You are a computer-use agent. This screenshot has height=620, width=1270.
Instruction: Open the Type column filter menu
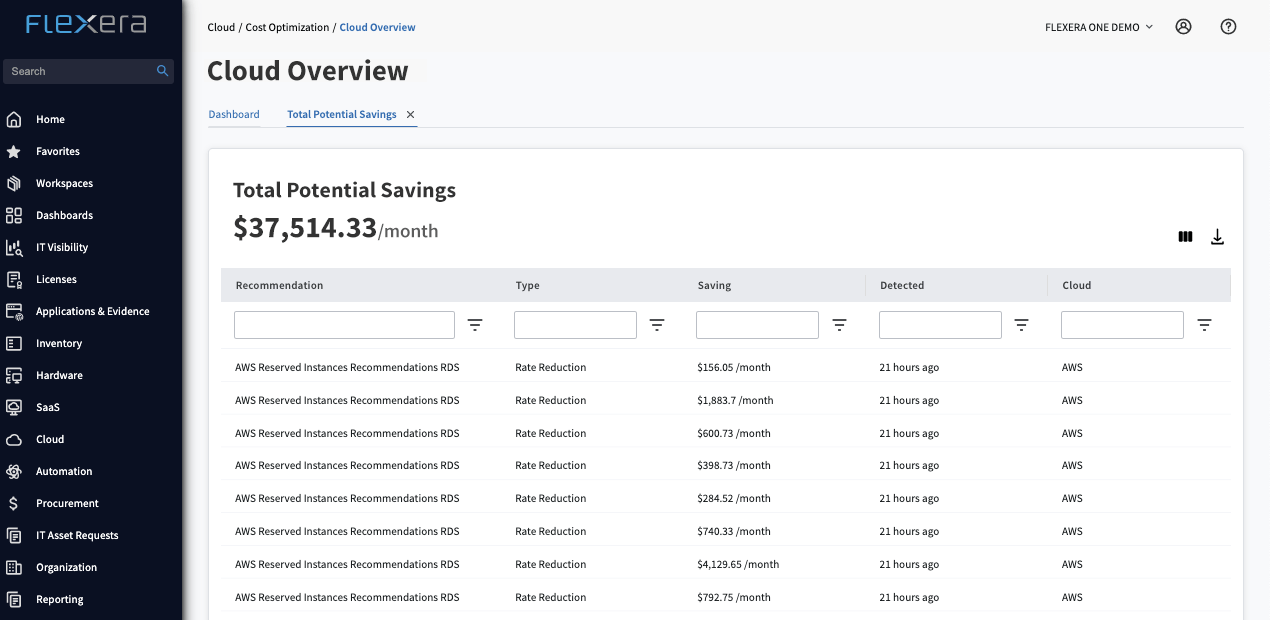(657, 325)
